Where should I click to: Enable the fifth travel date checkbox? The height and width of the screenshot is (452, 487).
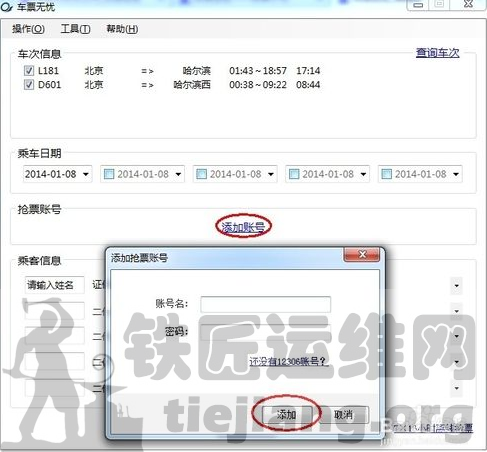(x=386, y=174)
